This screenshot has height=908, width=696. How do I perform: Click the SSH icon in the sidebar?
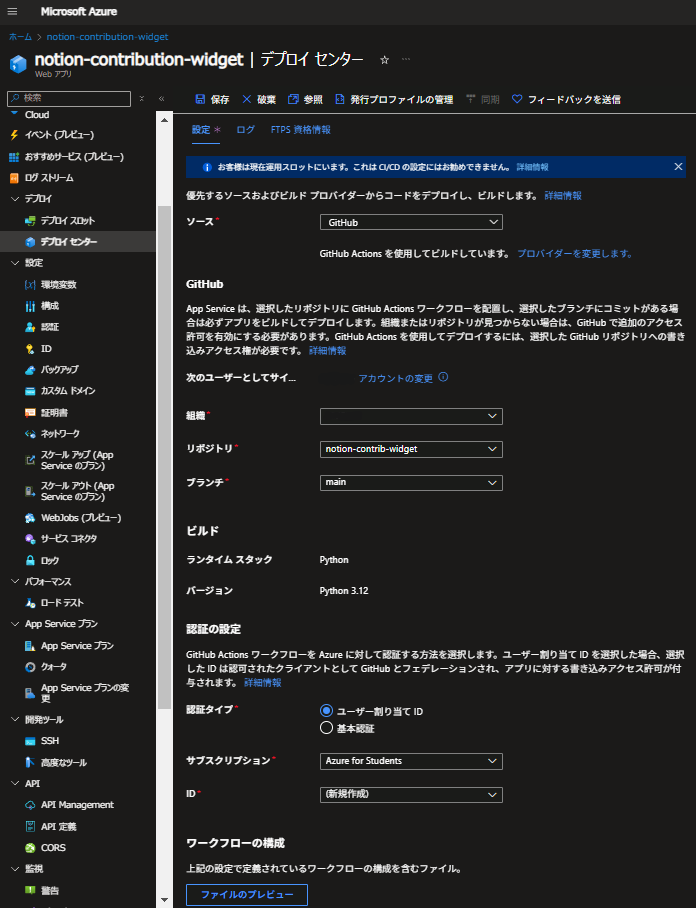(30, 741)
